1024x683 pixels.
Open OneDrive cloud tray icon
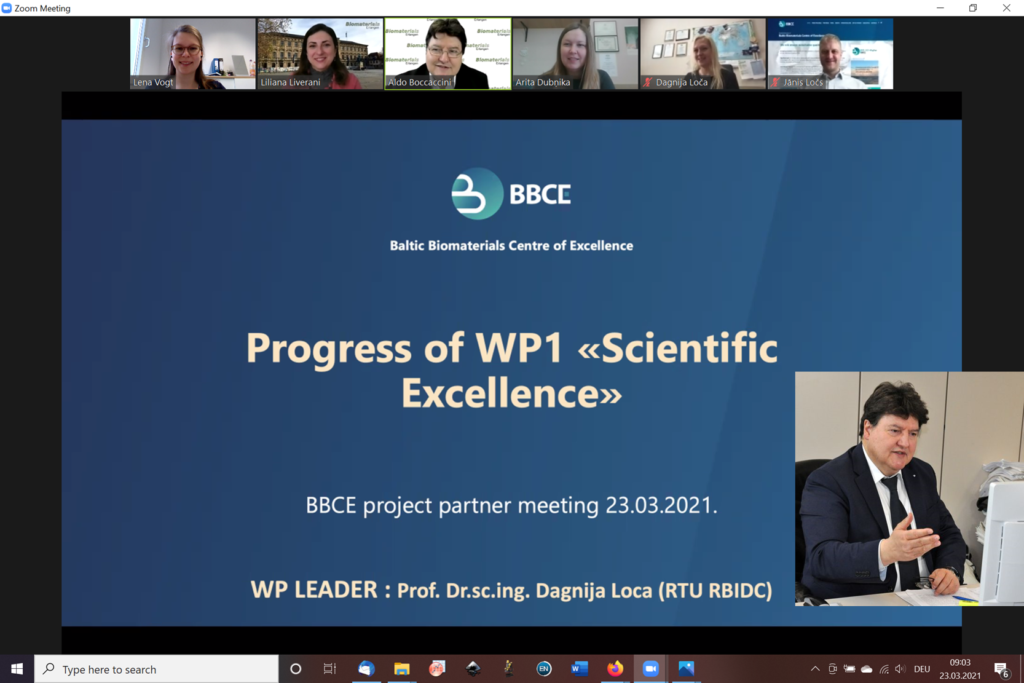coord(867,669)
